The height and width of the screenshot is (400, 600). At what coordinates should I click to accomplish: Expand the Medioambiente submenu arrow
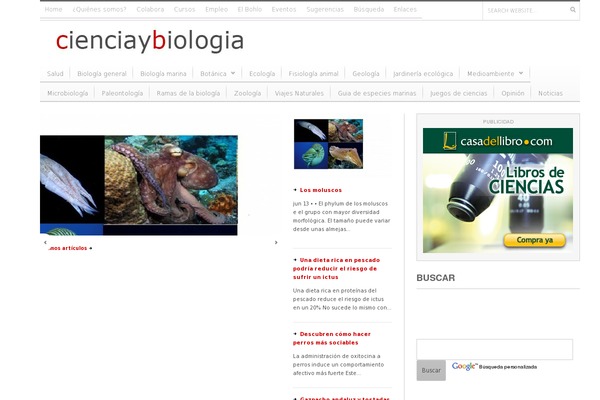pos(521,73)
